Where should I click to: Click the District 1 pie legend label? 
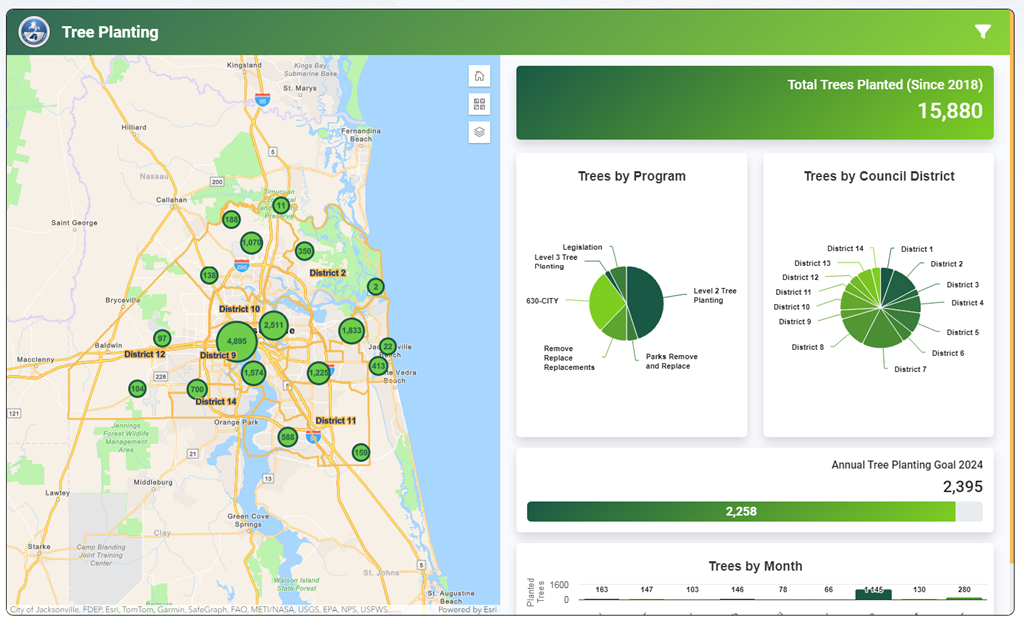[x=917, y=249]
